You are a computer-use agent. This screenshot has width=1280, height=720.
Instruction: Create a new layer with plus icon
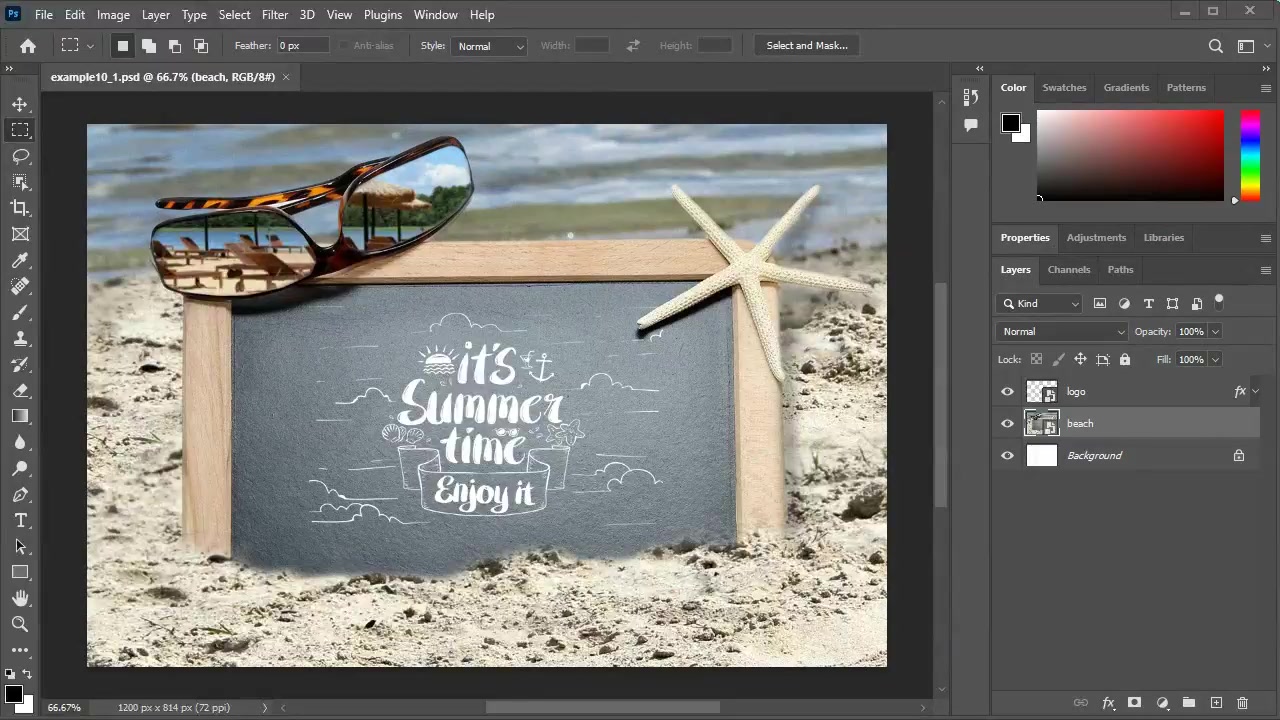pyautogui.click(x=1216, y=703)
